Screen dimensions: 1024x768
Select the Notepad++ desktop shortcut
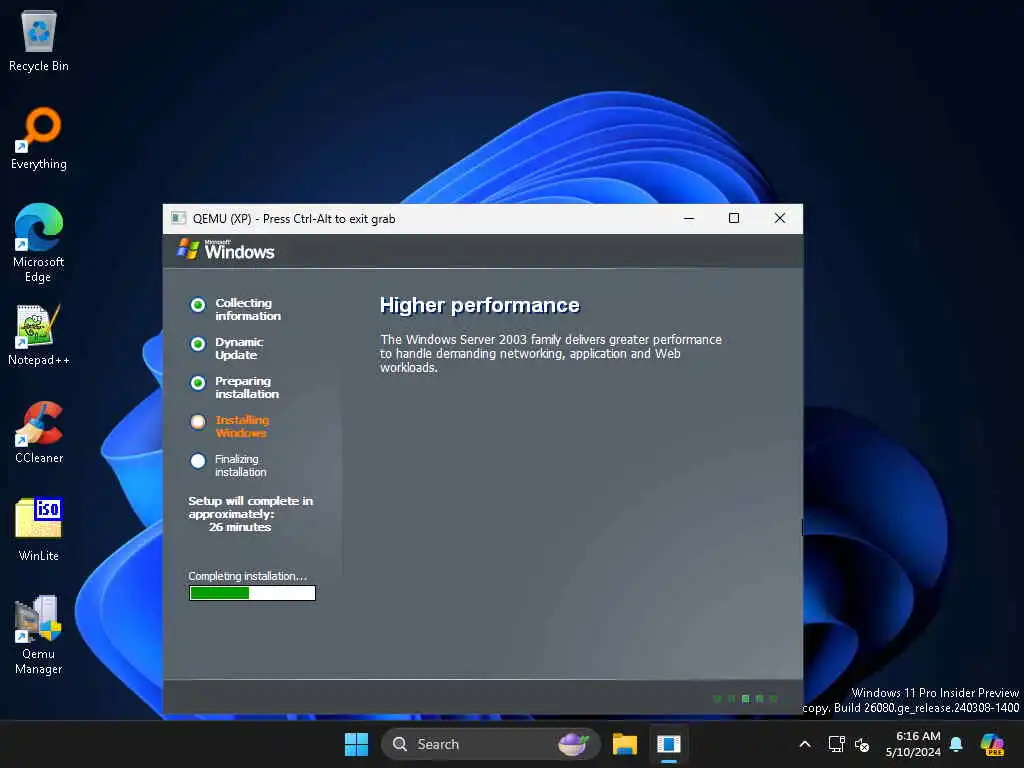[39, 334]
